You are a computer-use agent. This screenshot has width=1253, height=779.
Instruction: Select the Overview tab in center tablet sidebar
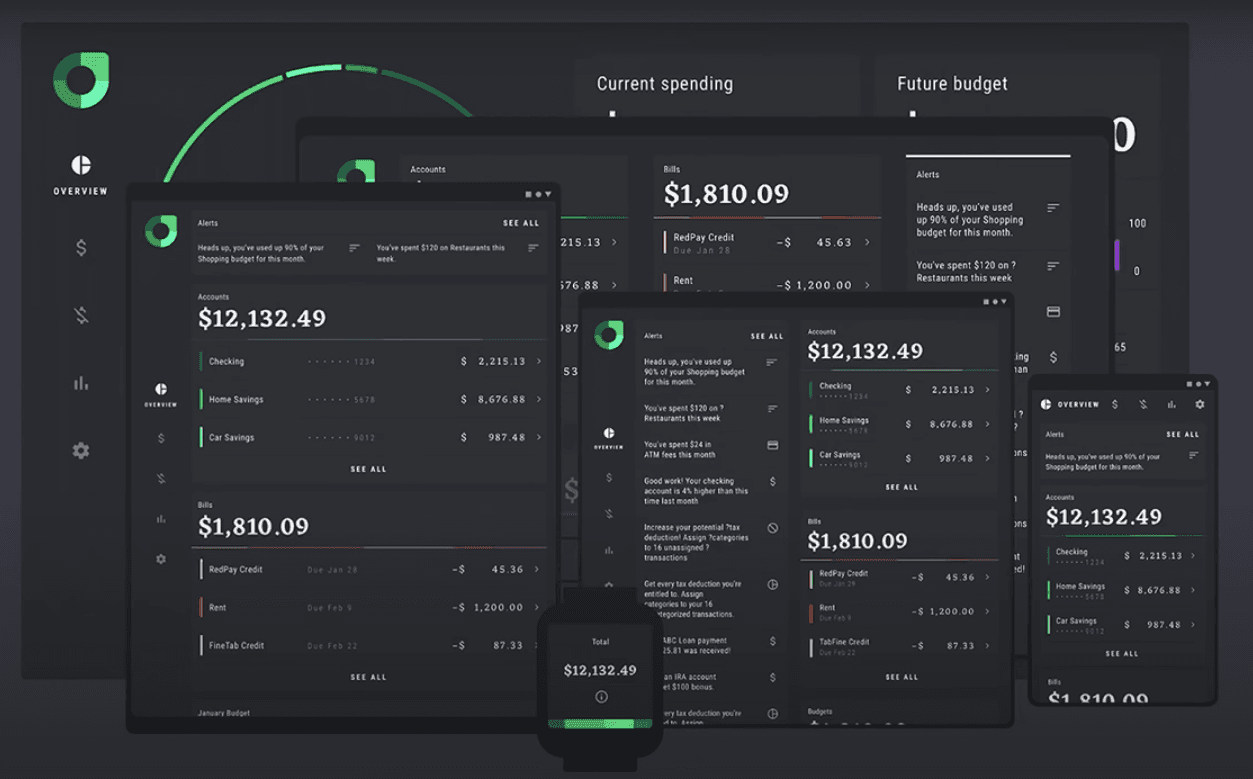[608, 439]
